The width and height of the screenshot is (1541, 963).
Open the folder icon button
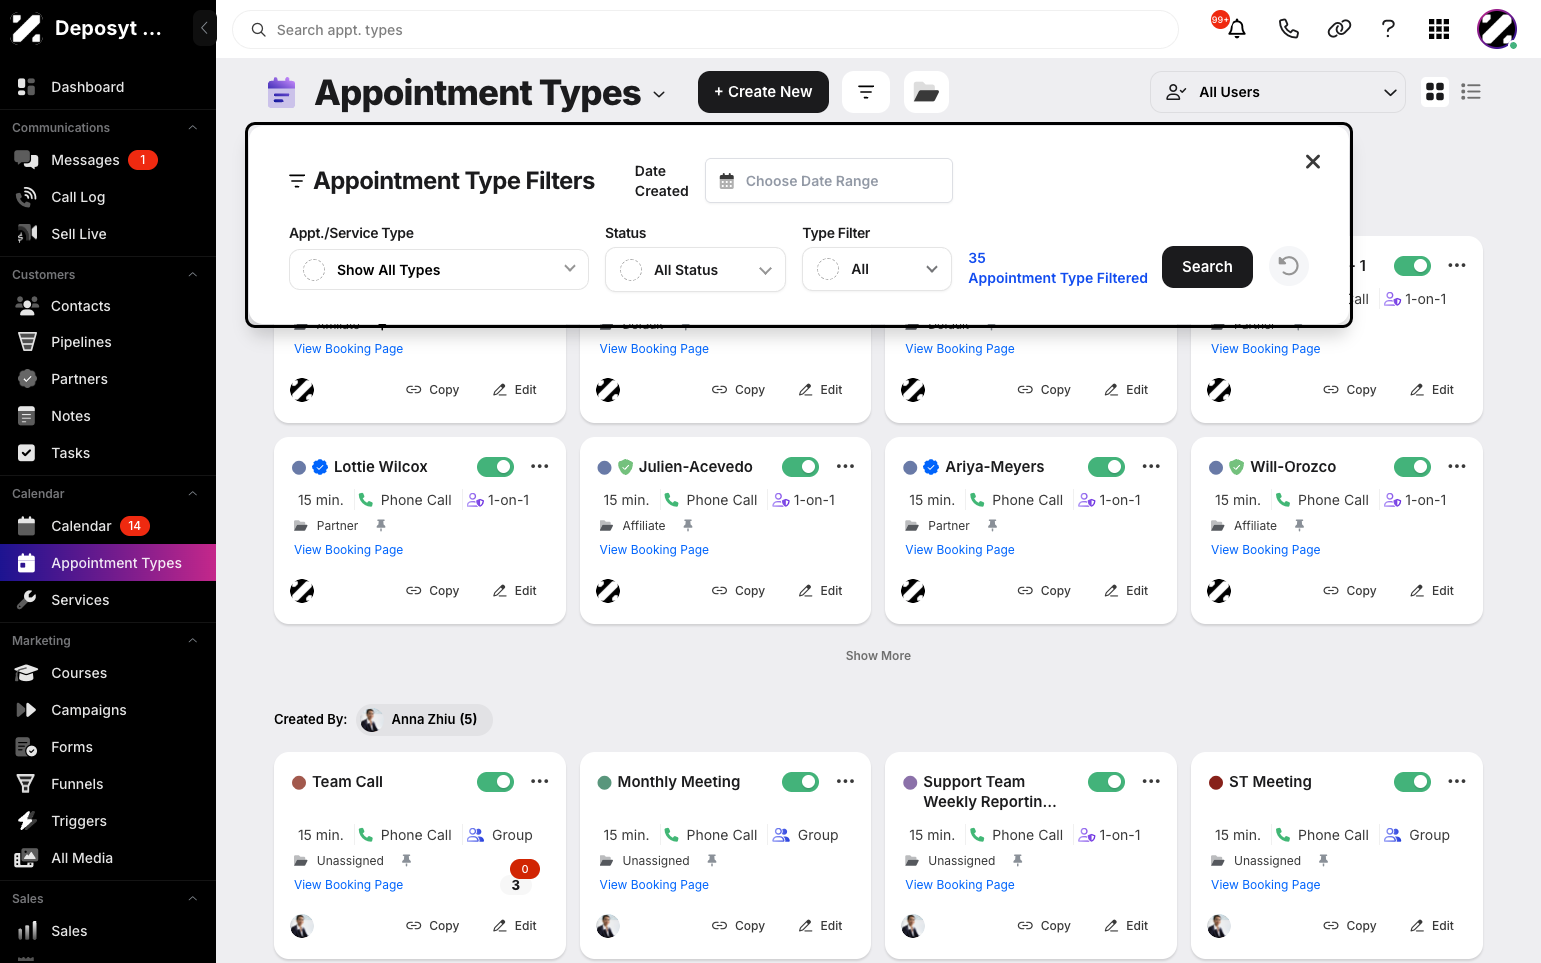click(x=926, y=92)
